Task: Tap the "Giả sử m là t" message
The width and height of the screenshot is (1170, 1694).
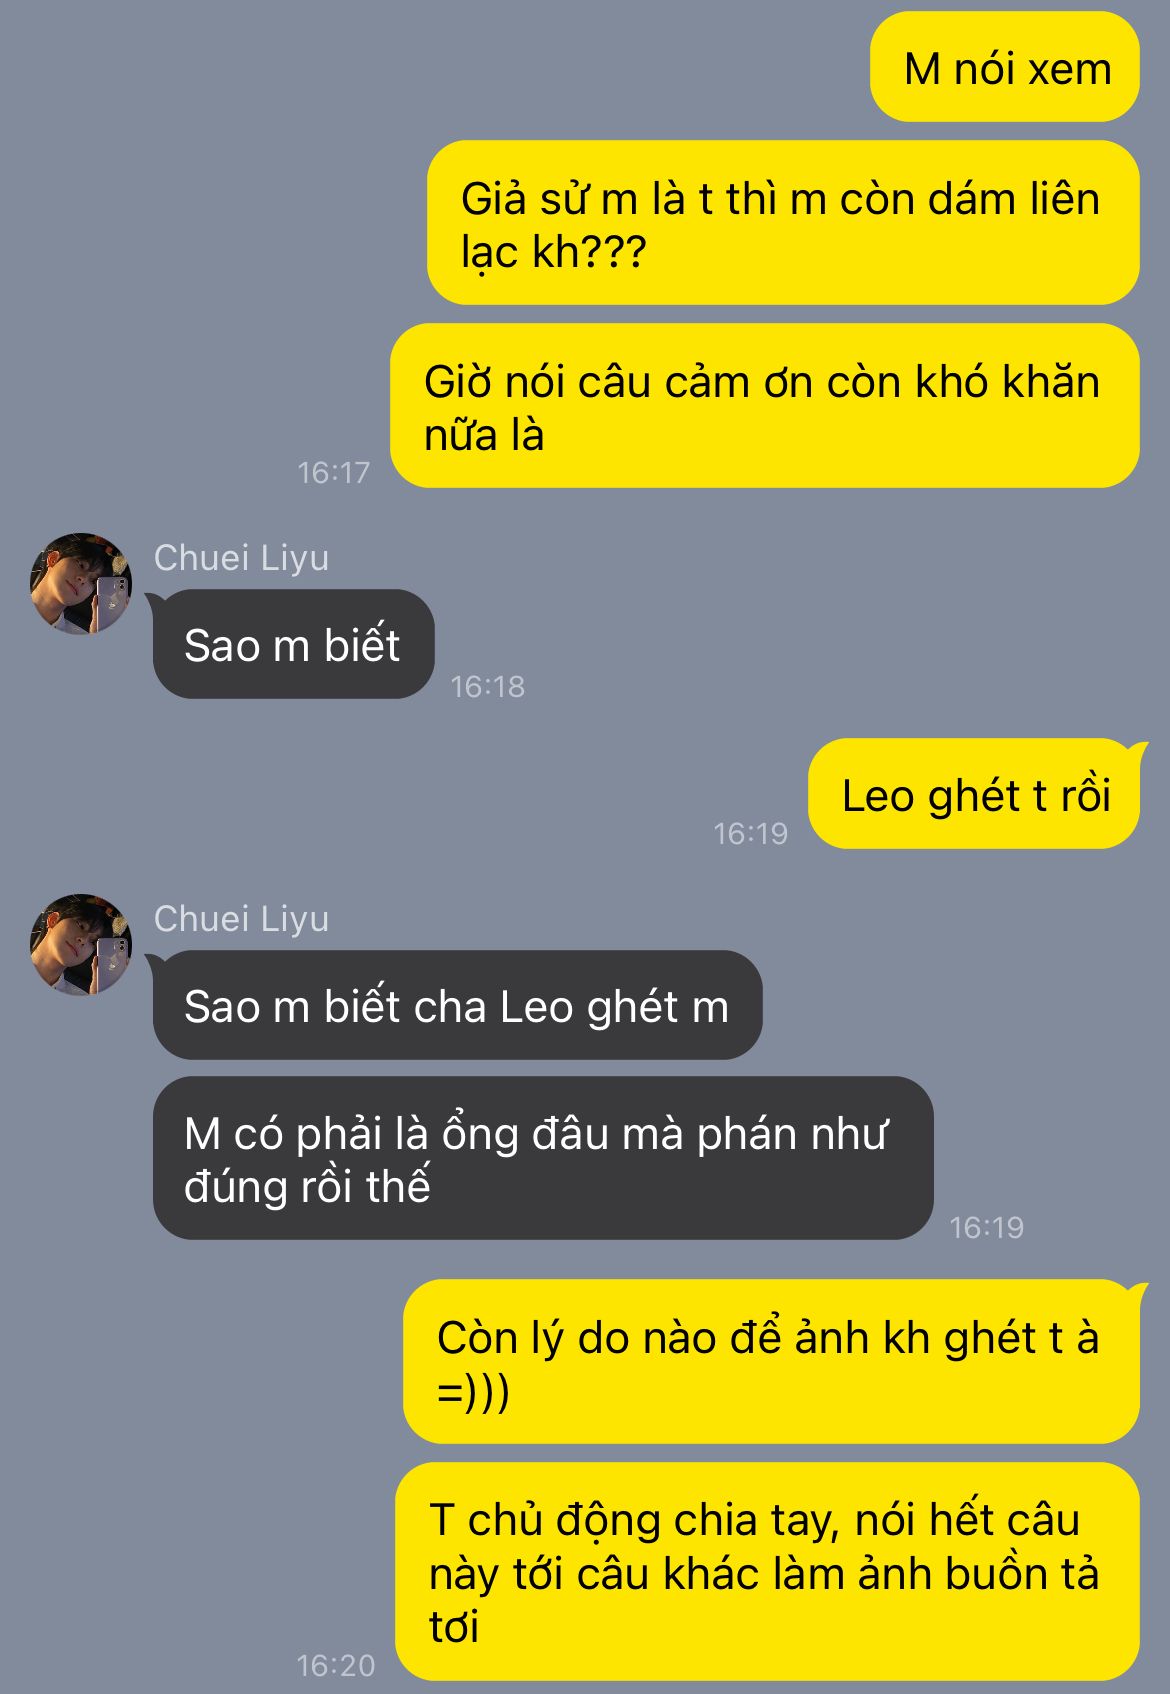Action: tap(783, 223)
